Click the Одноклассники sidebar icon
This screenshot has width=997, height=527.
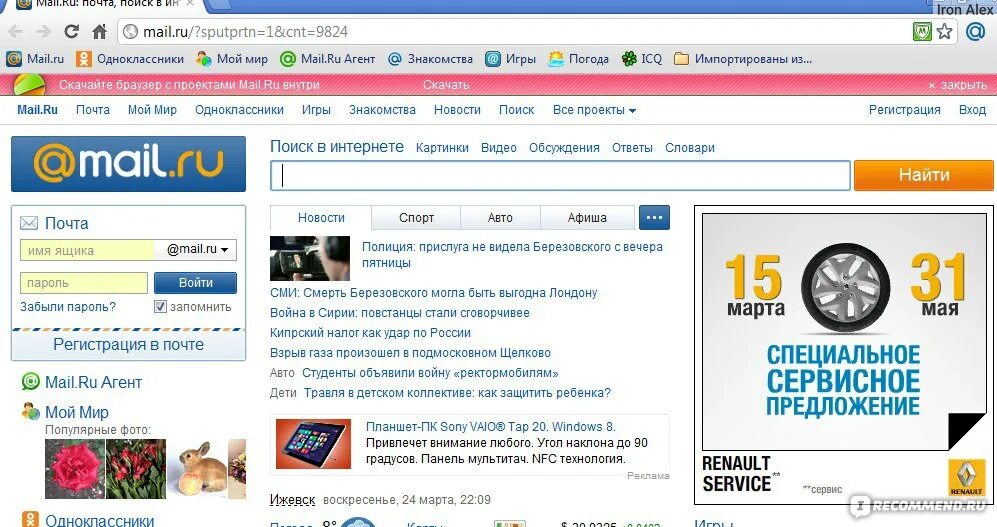31,519
